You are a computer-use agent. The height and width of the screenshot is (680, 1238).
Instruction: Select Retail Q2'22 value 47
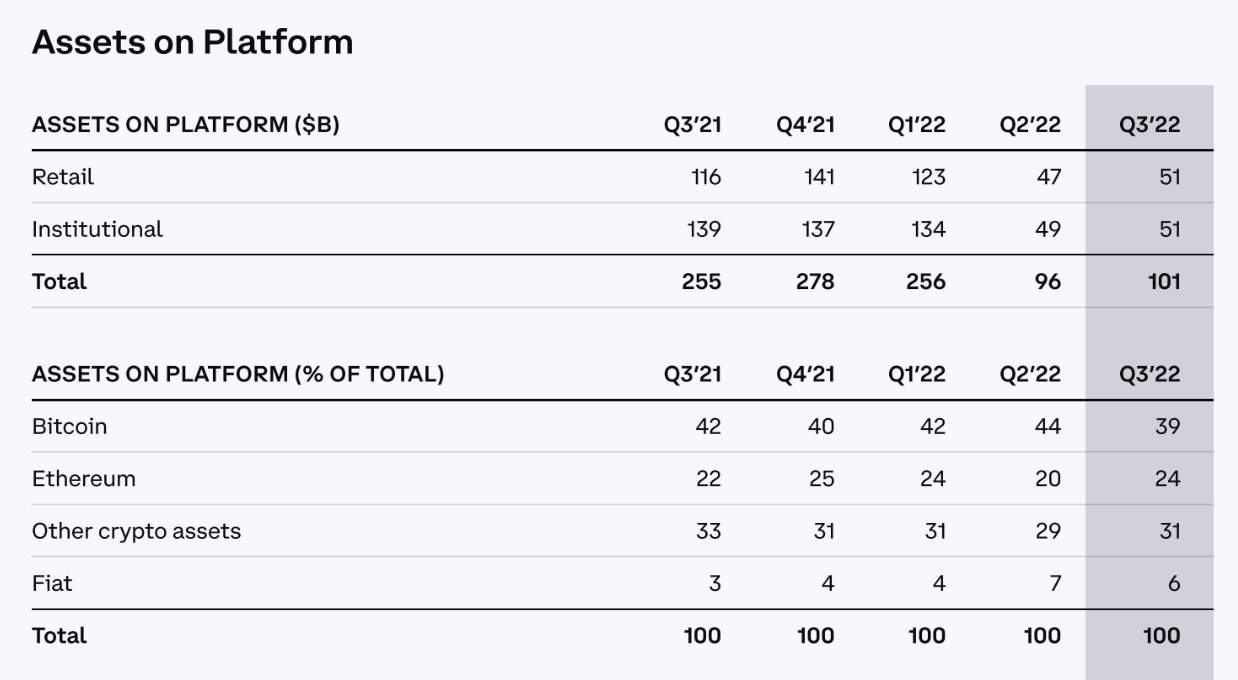(1048, 177)
